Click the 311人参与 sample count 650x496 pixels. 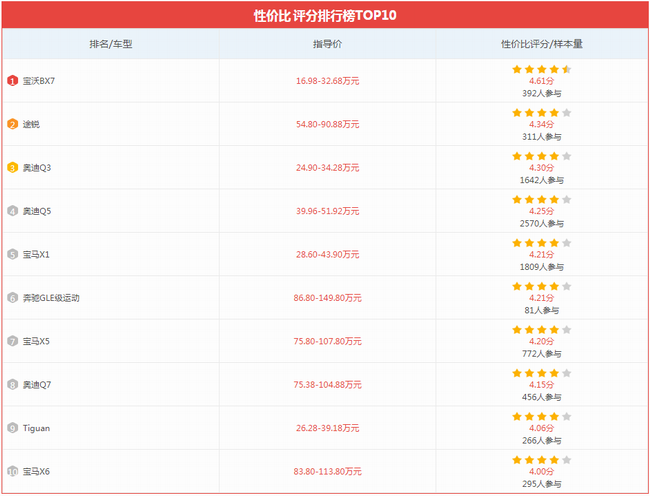541,137
